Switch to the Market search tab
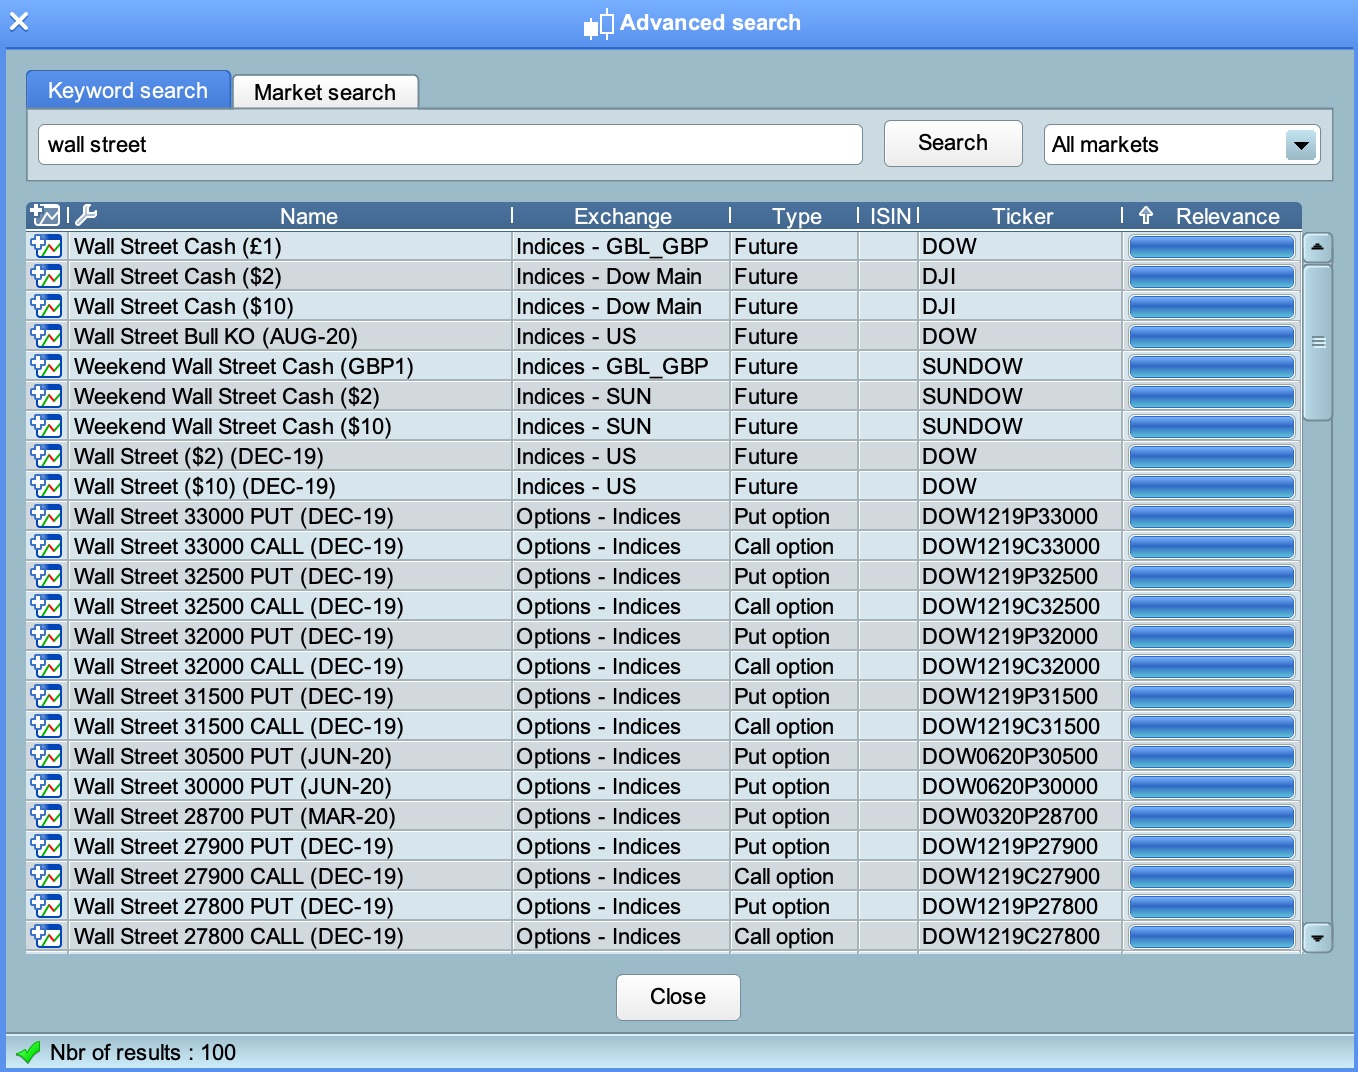 (325, 92)
